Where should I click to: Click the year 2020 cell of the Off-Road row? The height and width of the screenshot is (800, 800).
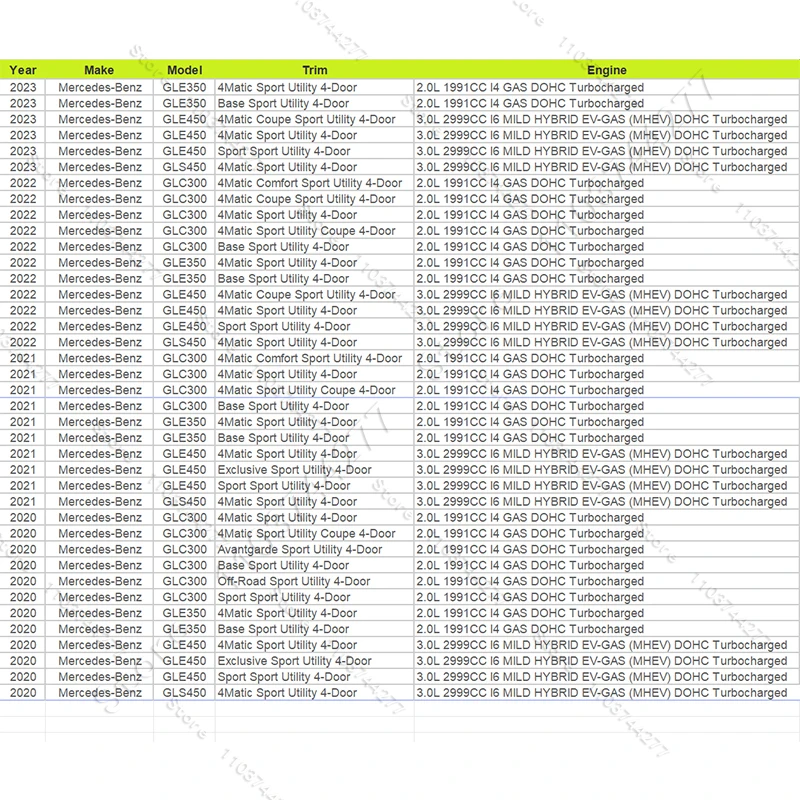tap(23, 581)
